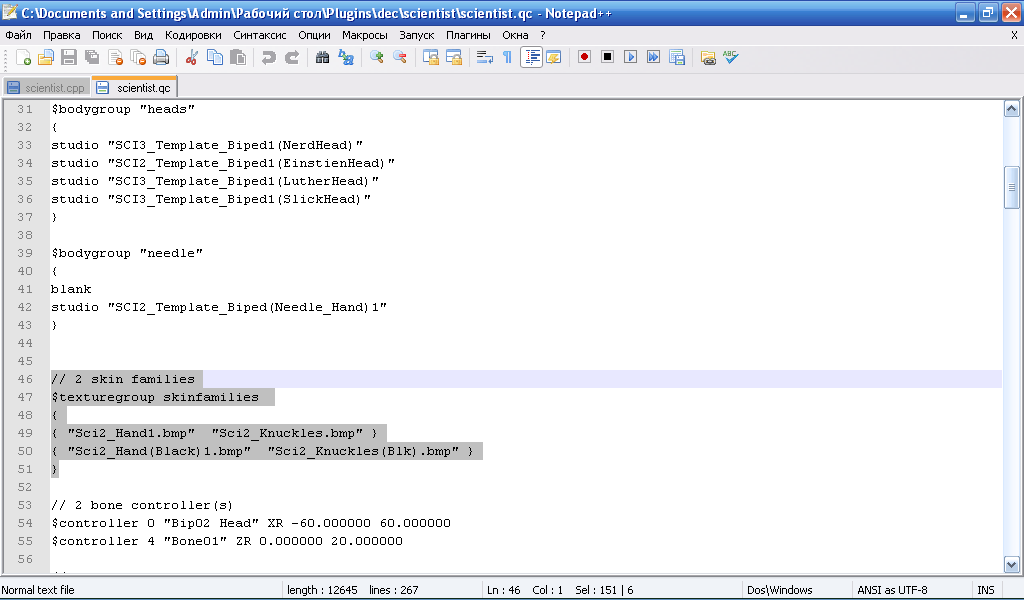This screenshot has height=600, width=1024.
Task: Open the Опции menu
Action: (x=314, y=35)
